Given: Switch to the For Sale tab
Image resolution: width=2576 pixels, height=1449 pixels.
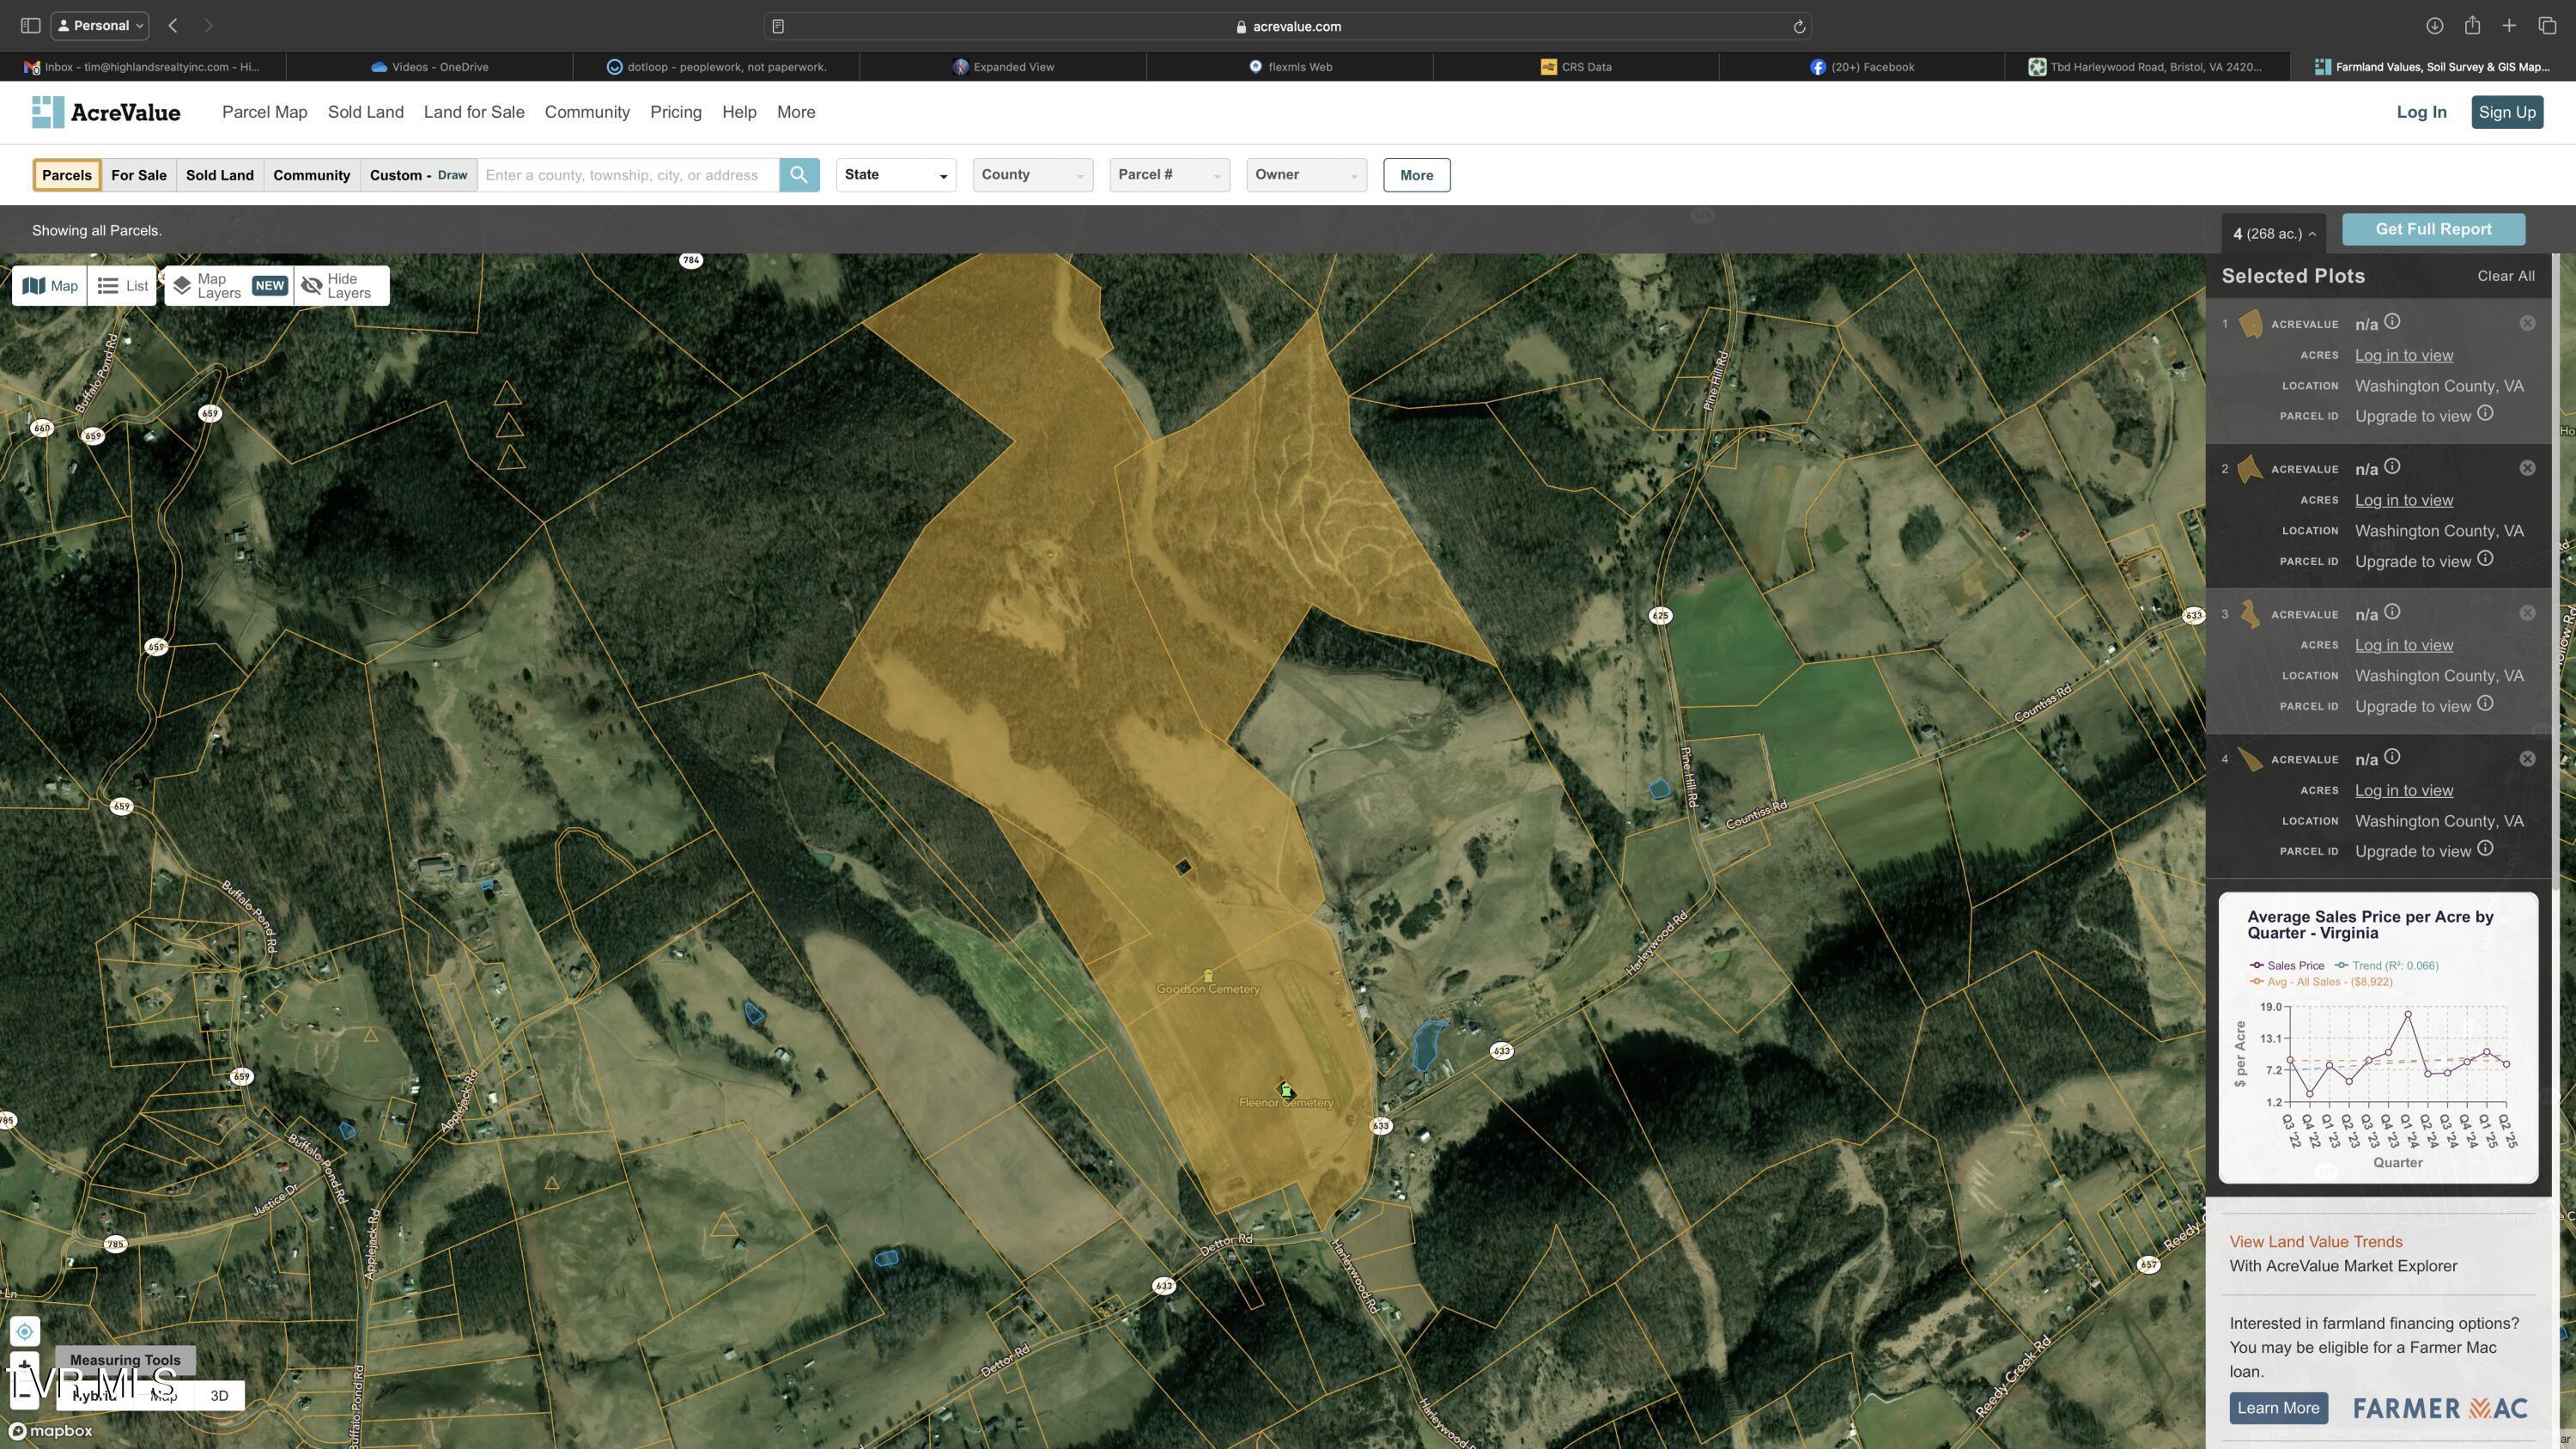Looking at the screenshot, I should [x=138, y=174].
